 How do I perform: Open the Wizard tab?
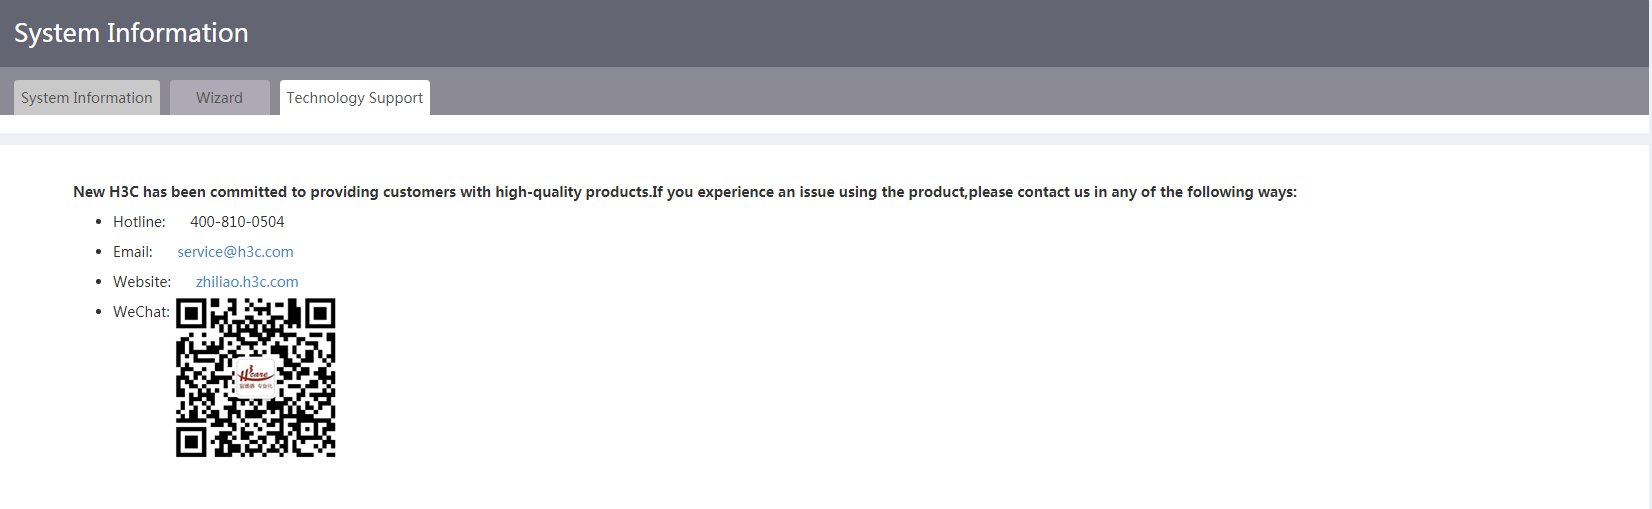(220, 97)
